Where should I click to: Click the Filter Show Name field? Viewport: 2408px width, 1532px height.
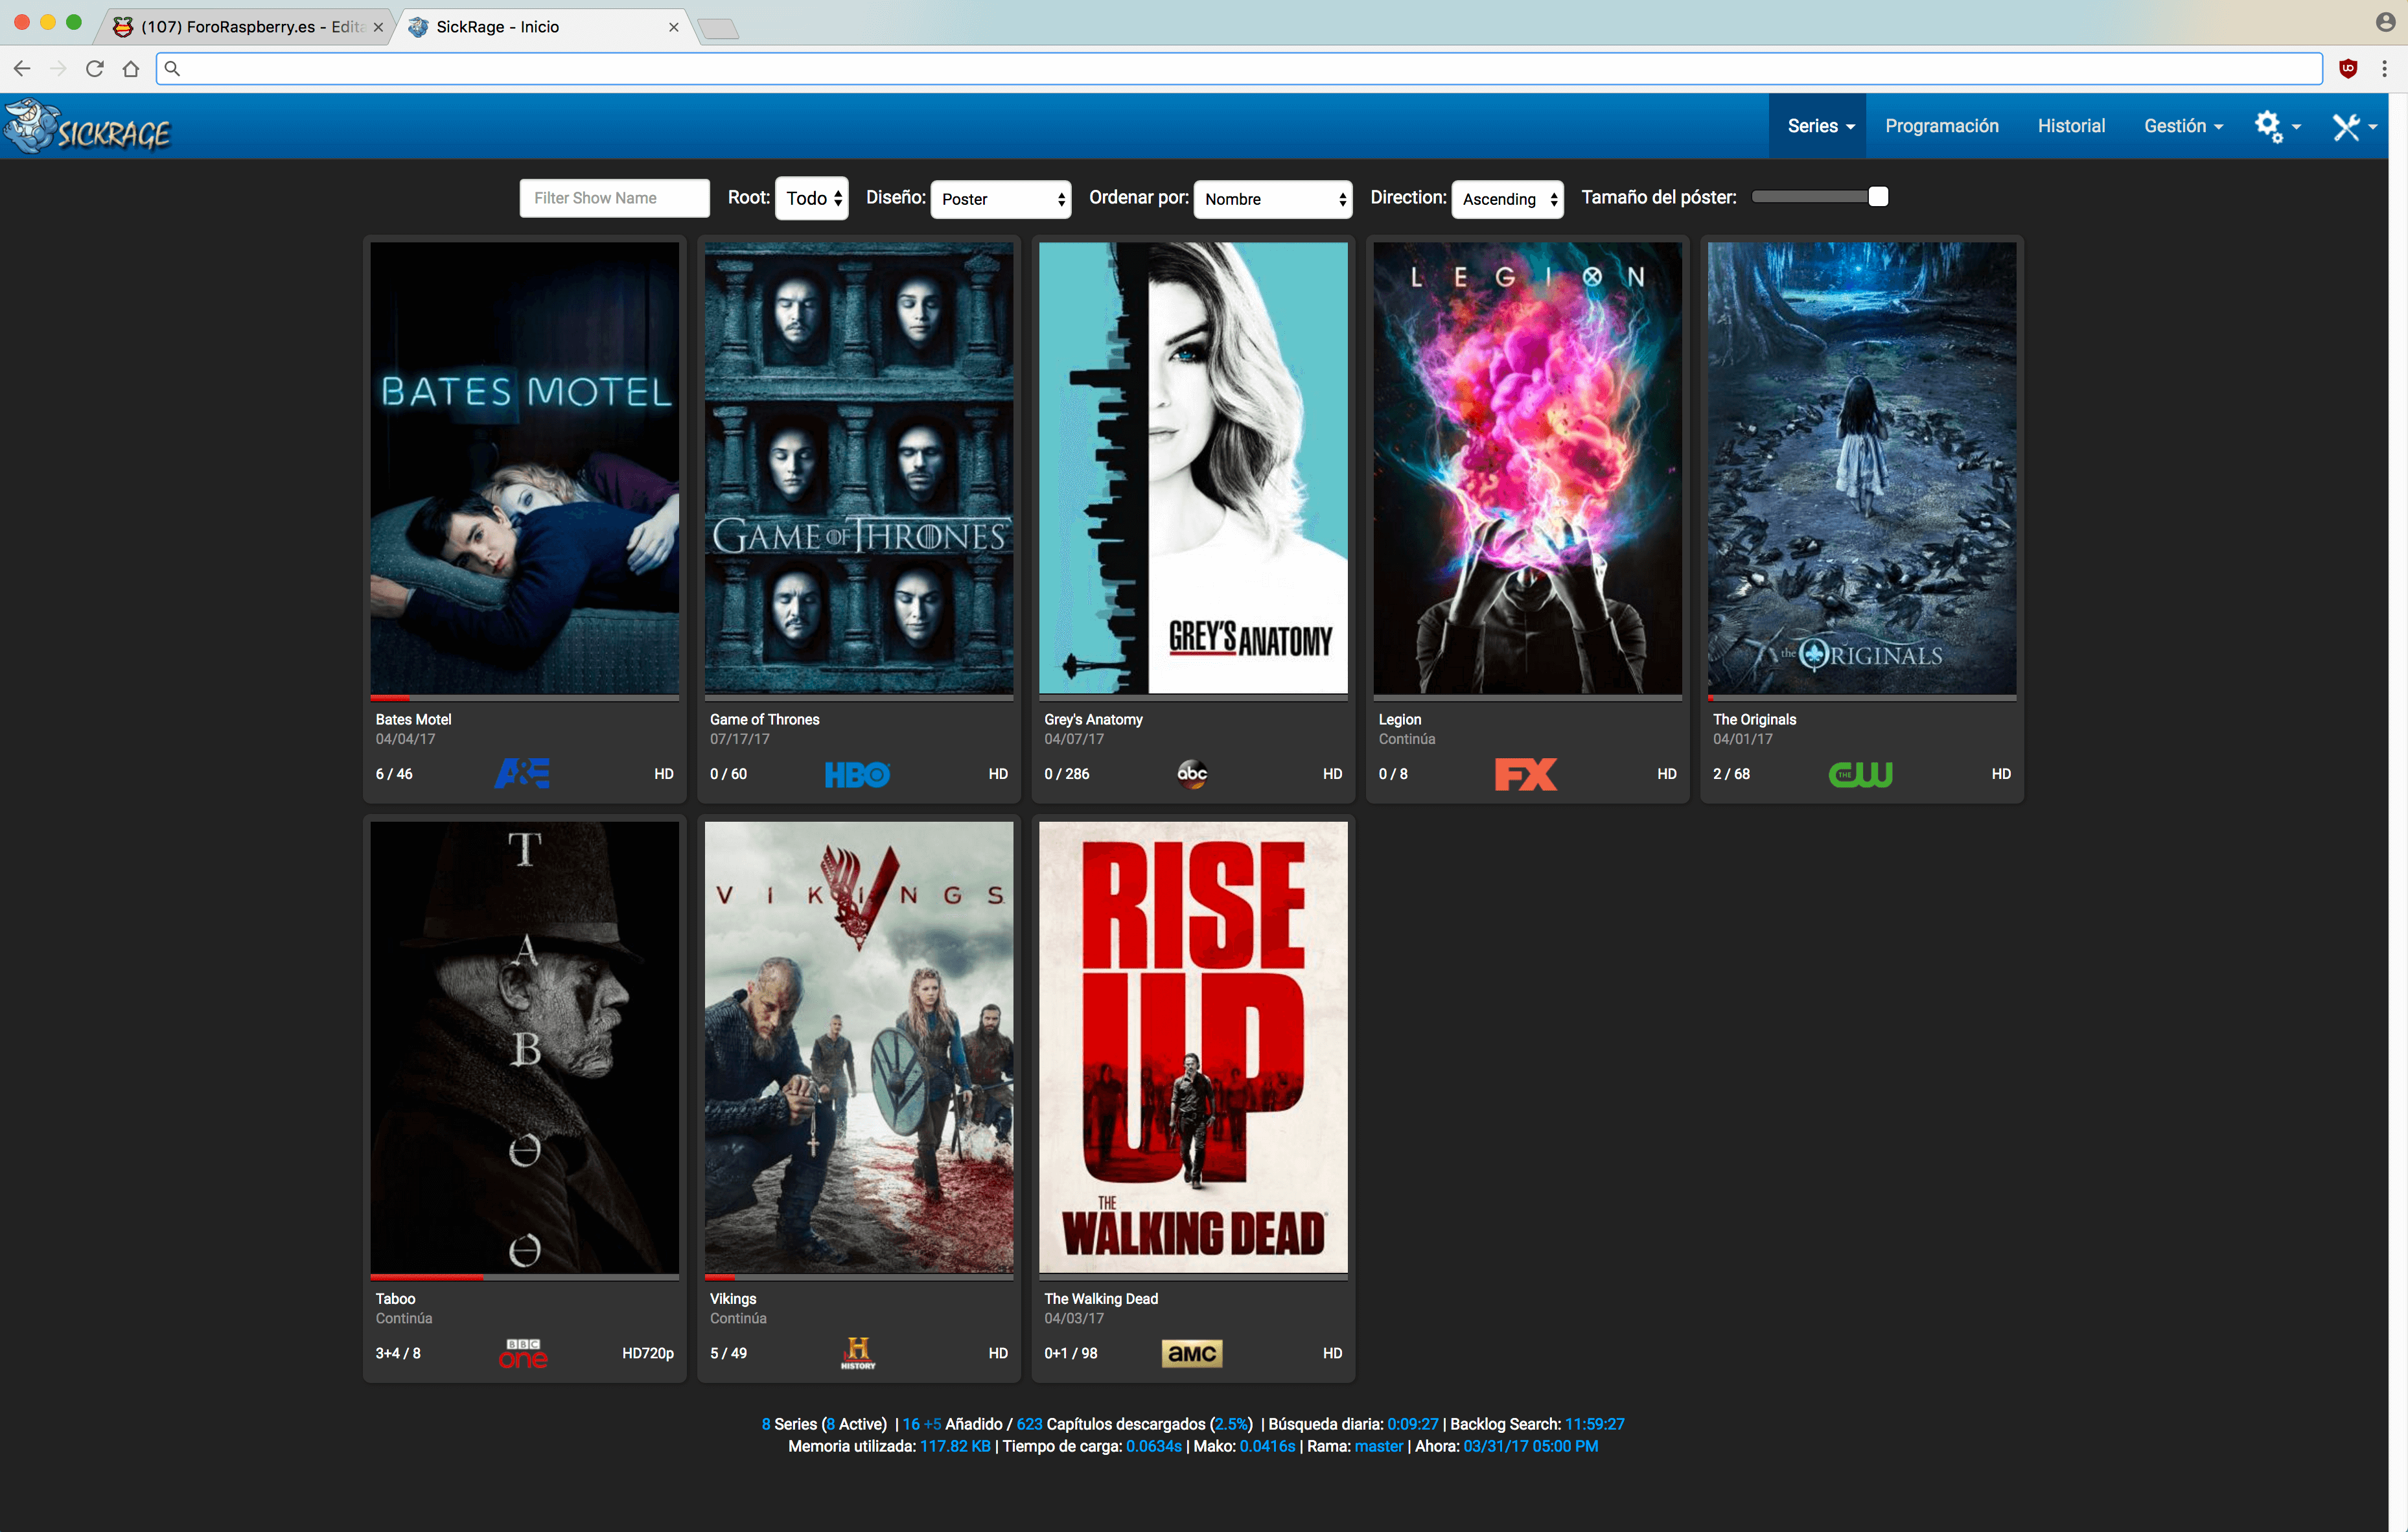(x=614, y=198)
